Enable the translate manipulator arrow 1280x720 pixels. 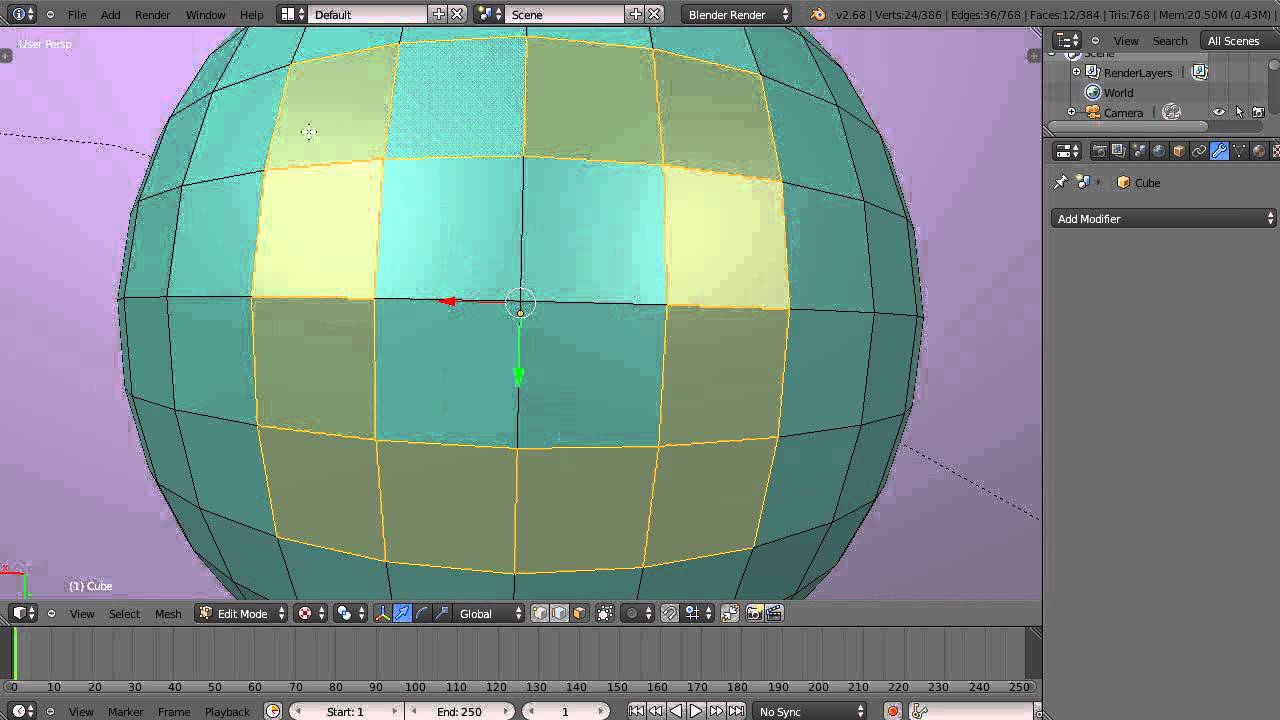[x=402, y=613]
